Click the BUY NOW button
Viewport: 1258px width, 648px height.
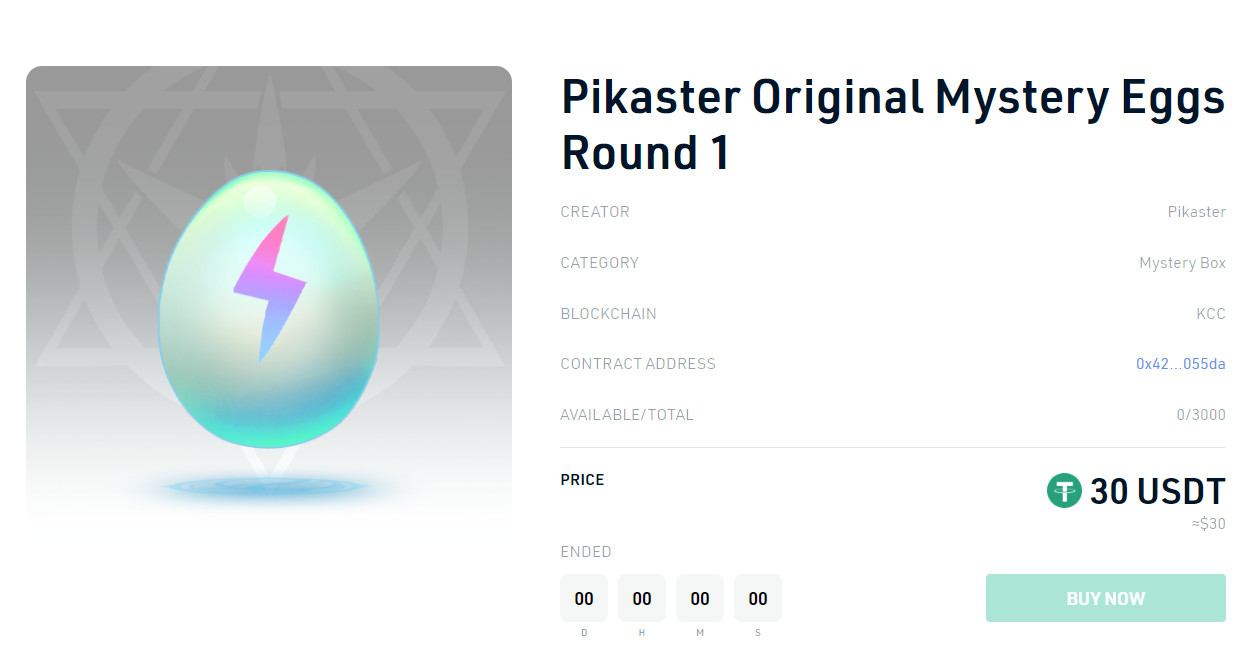[1105, 598]
